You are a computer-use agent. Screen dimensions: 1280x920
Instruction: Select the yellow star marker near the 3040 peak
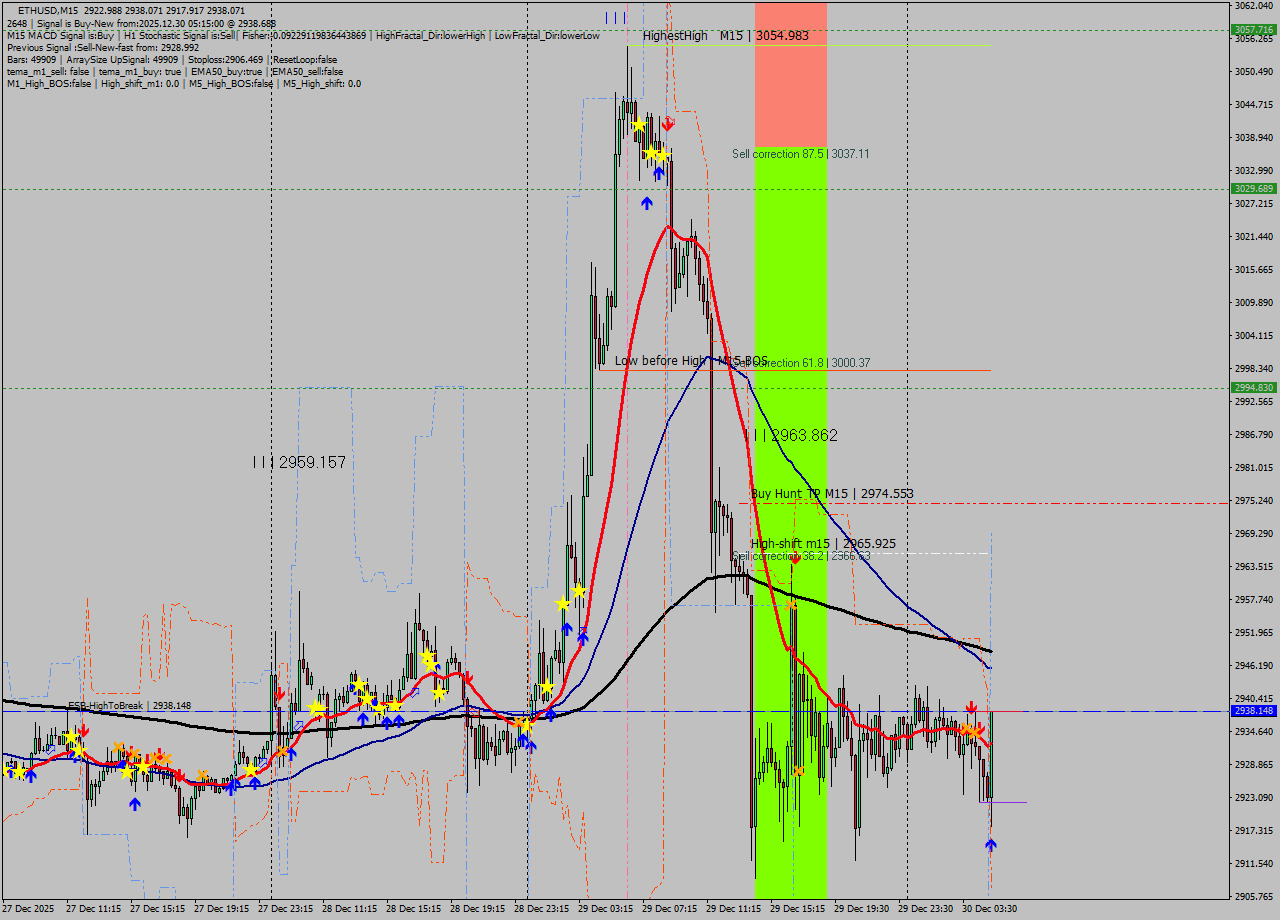(x=638, y=123)
